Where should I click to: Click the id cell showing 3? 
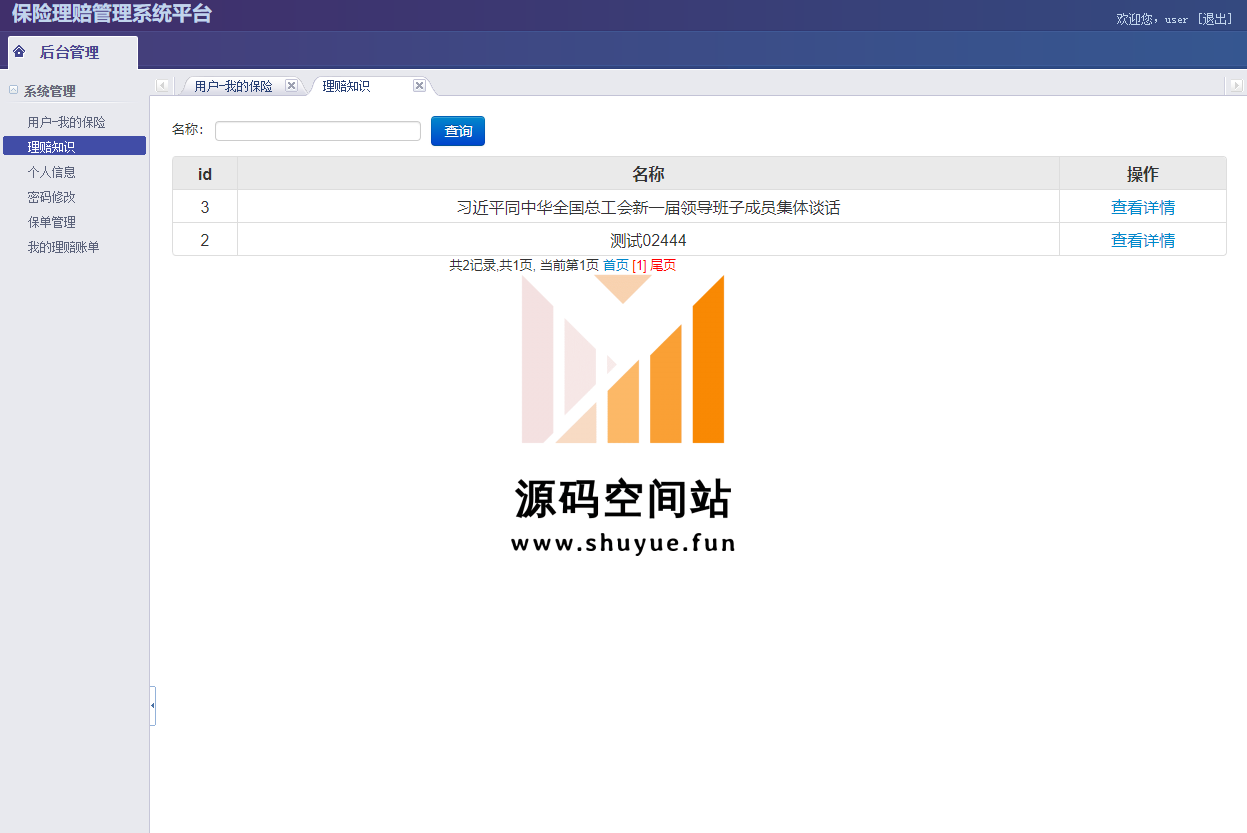tap(205, 207)
